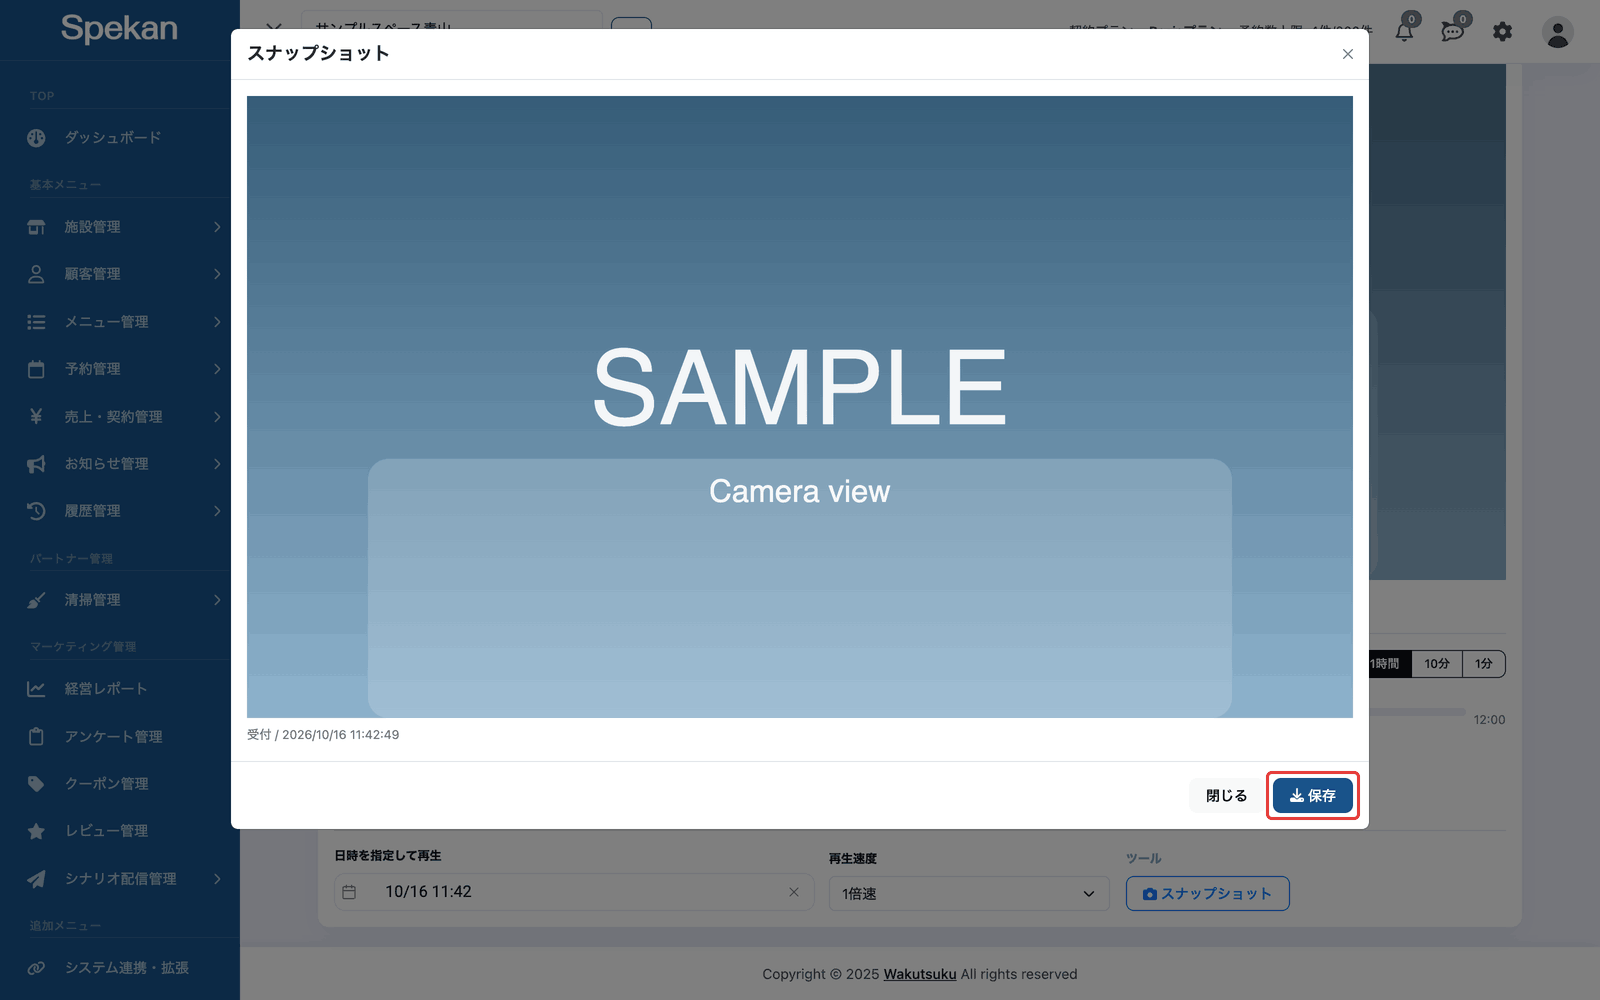Expand the 予約管理 menu
Image resolution: width=1600 pixels, height=1000 pixels.
pos(120,369)
